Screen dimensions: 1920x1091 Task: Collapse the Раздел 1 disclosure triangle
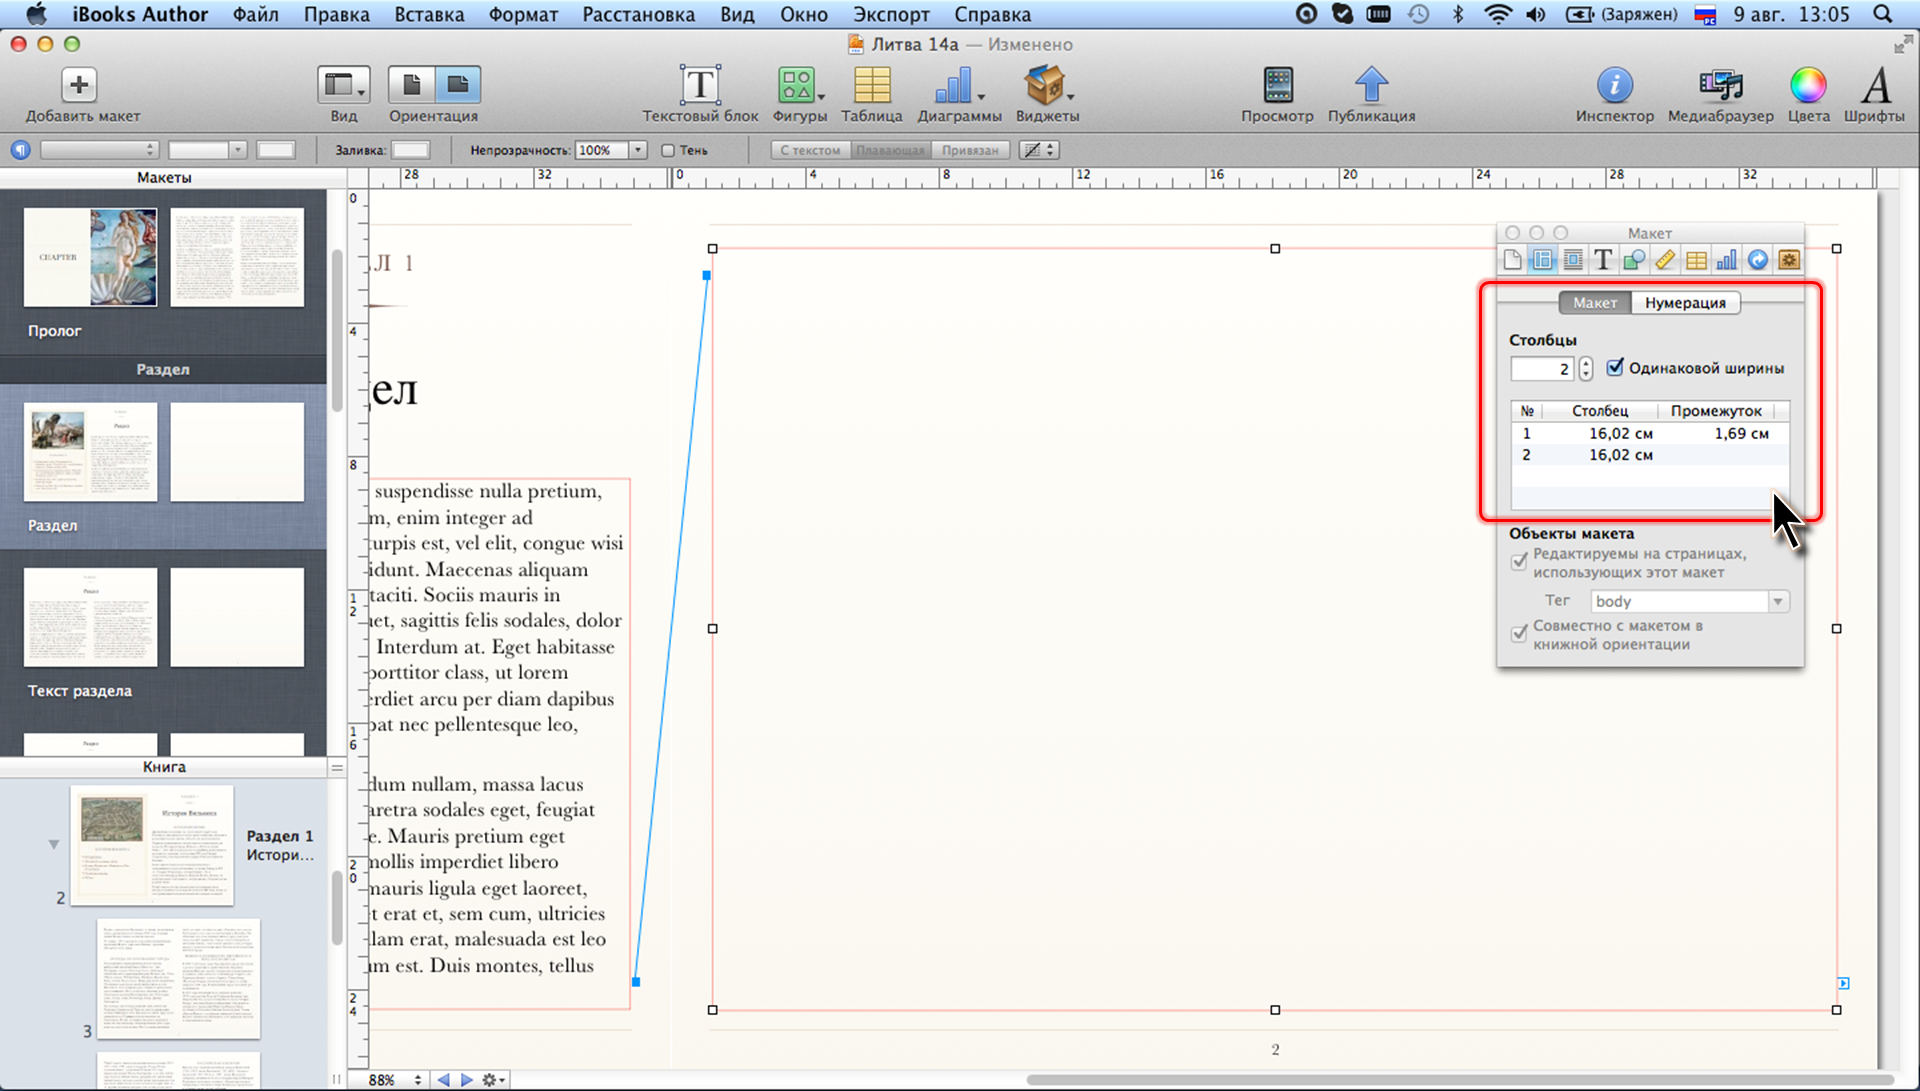(54, 844)
